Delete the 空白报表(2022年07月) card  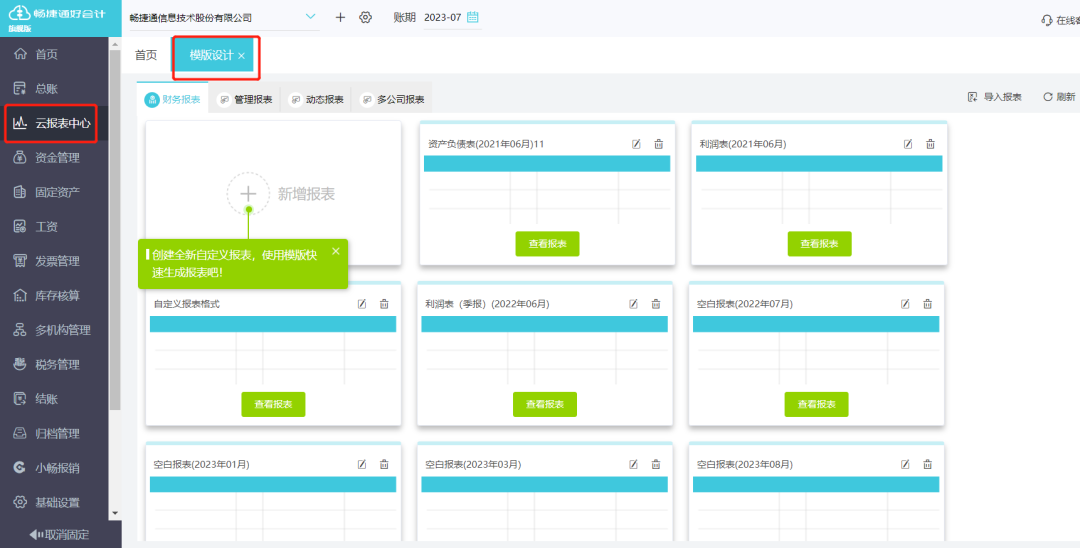928,304
